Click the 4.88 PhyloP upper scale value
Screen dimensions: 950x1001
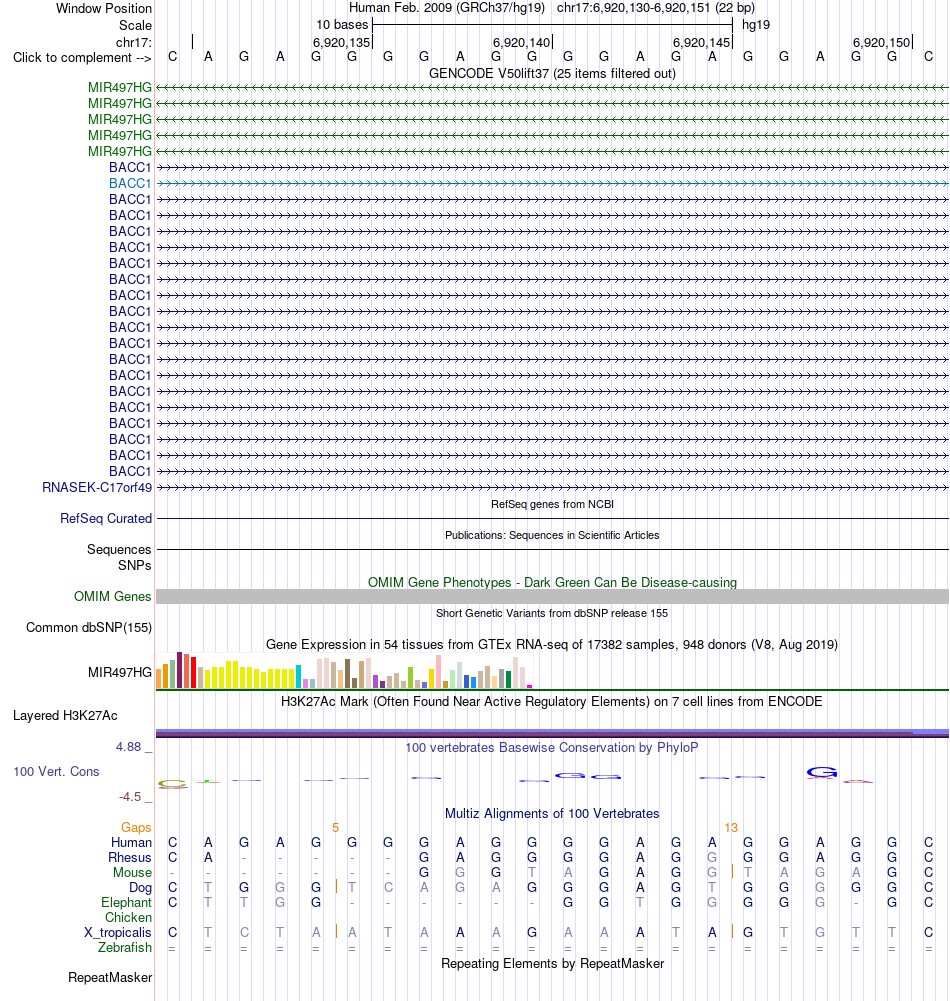coord(128,747)
